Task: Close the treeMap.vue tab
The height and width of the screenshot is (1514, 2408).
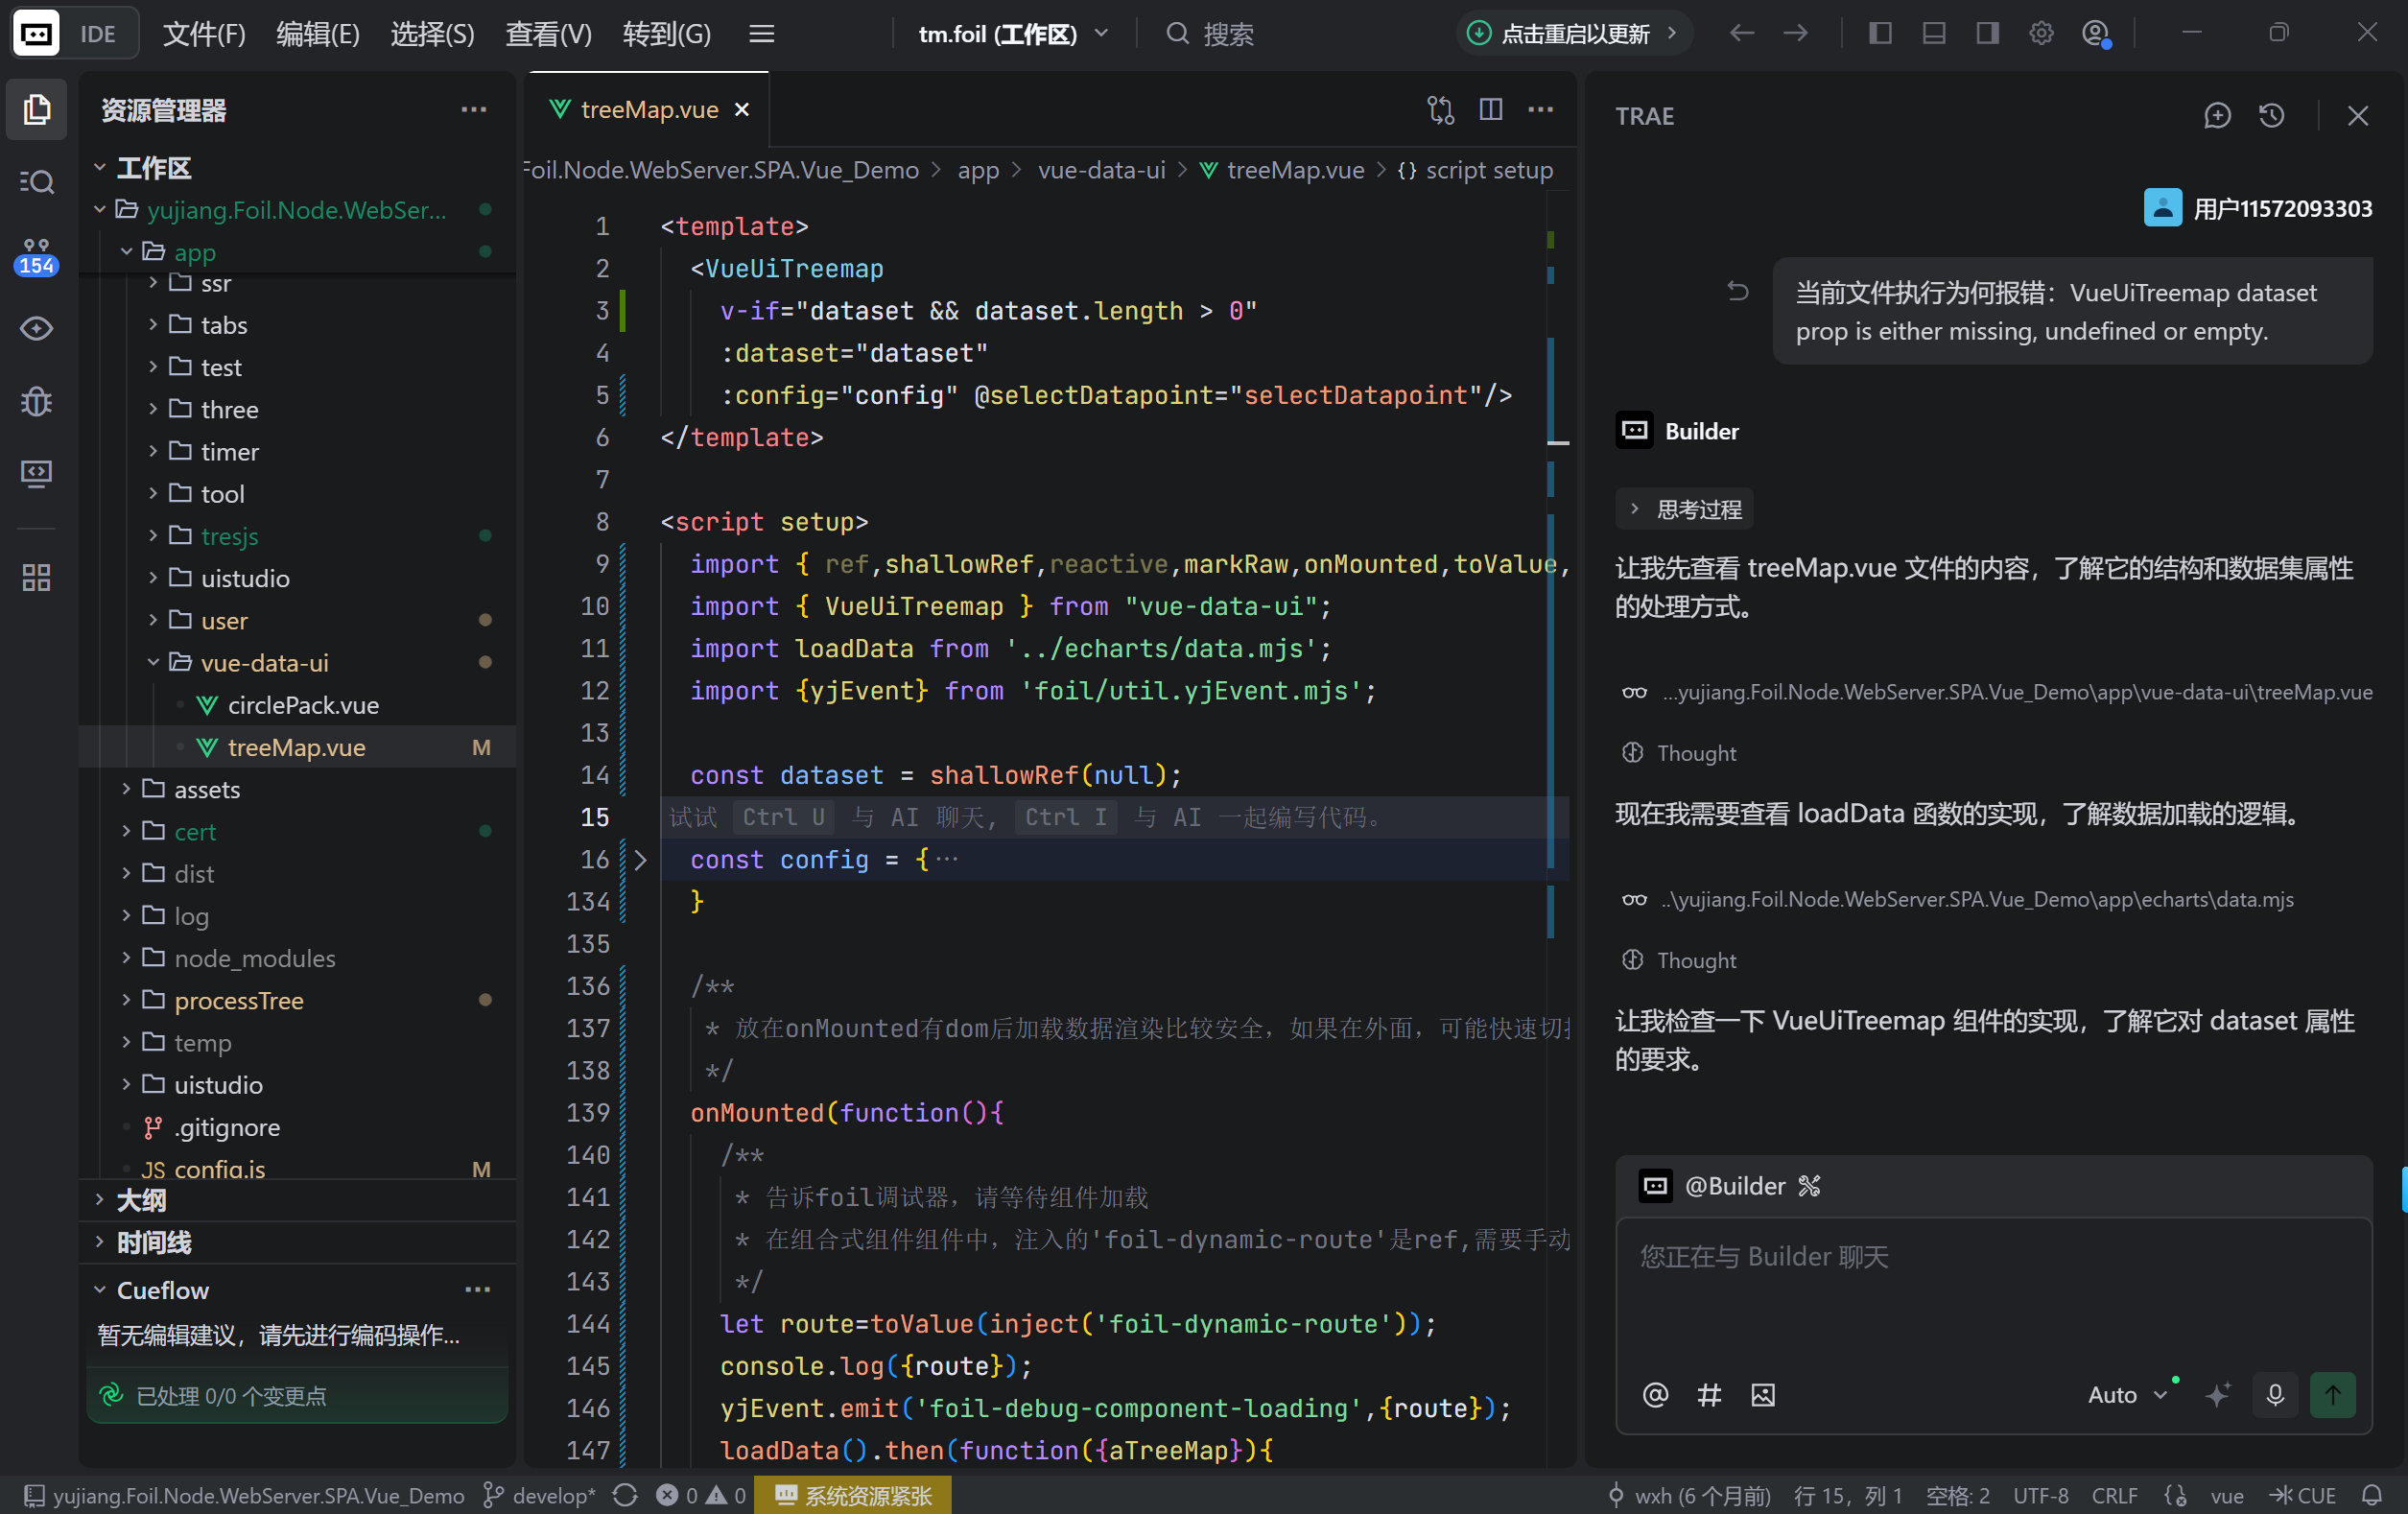Action: 742,109
